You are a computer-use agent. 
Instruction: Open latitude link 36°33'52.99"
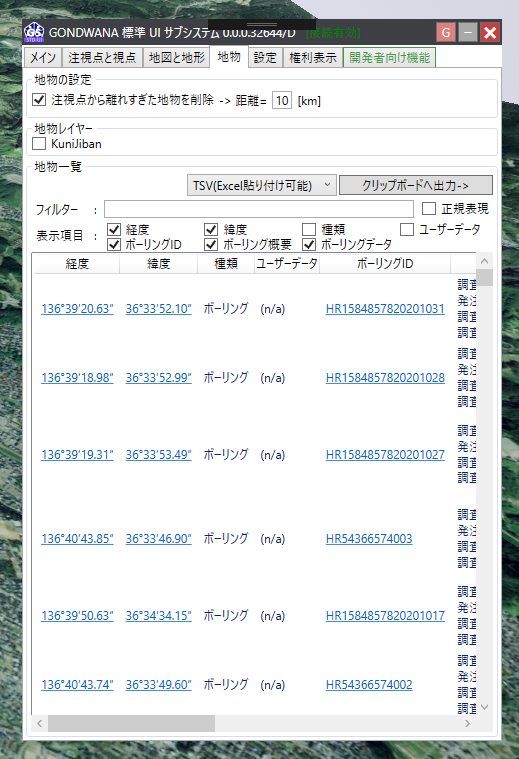[x=158, y=378]
